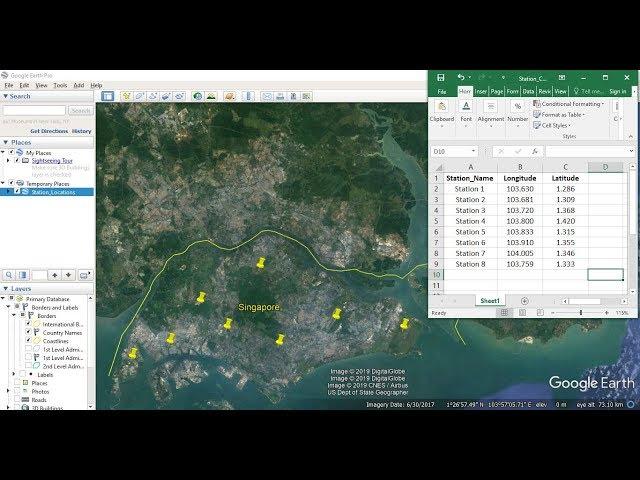
Task: Move selected place up with arrow button
Action: click(x=55, y=275)
